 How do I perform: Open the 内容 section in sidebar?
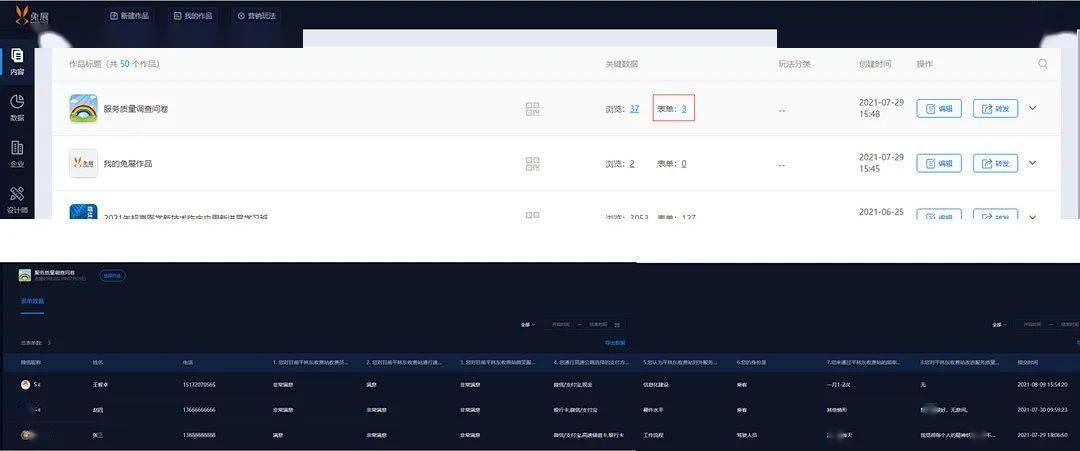(17, 62)
